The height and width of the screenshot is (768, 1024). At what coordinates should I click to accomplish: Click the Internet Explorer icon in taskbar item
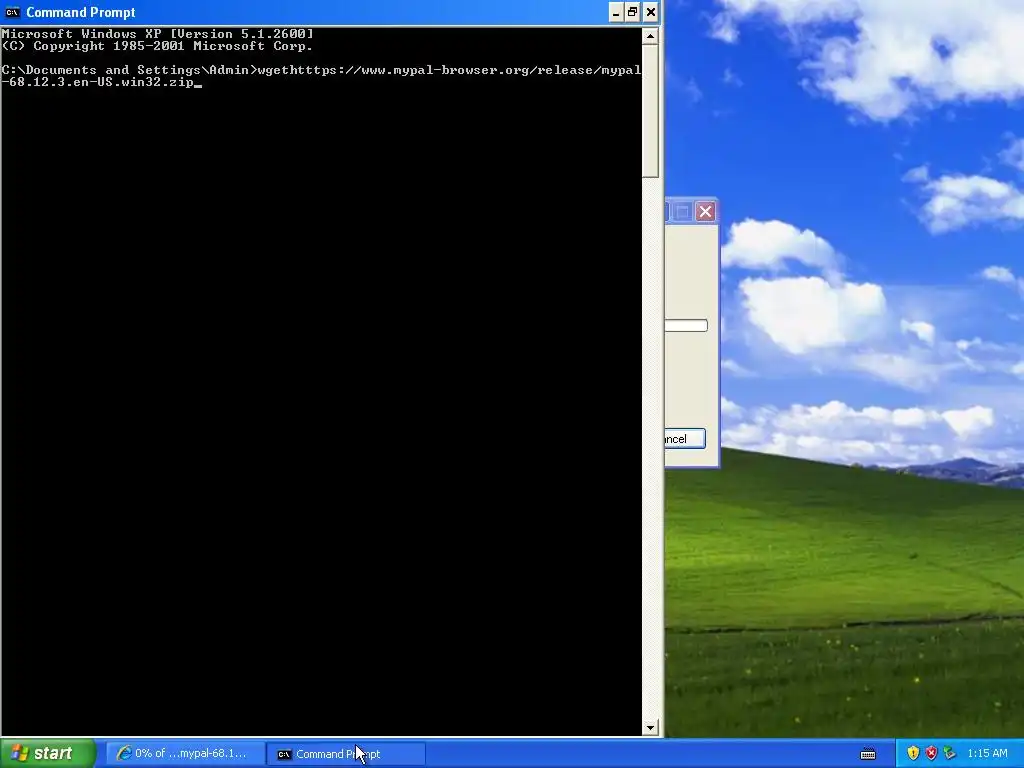pyautogui.click(x=123, y=754)
